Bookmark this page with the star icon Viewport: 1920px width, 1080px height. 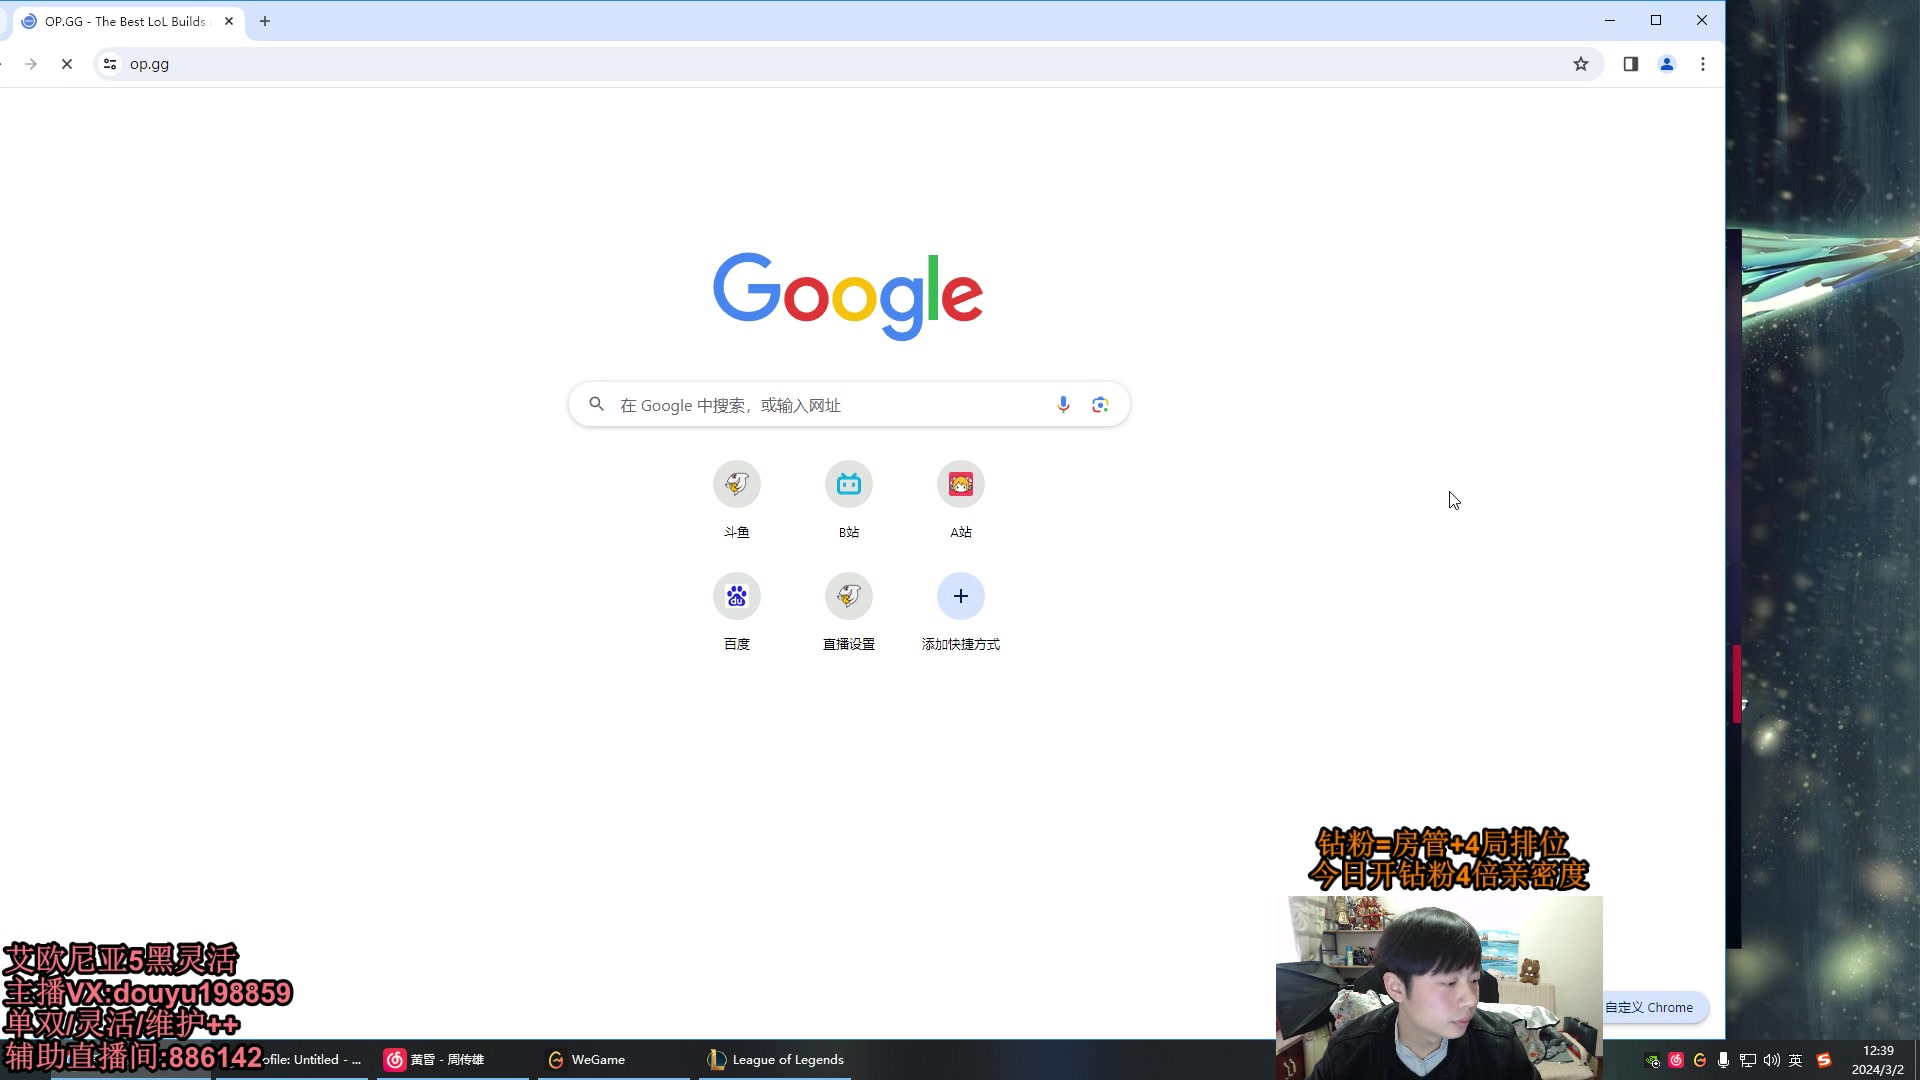pyautogui.click(x=1581, y=63)
